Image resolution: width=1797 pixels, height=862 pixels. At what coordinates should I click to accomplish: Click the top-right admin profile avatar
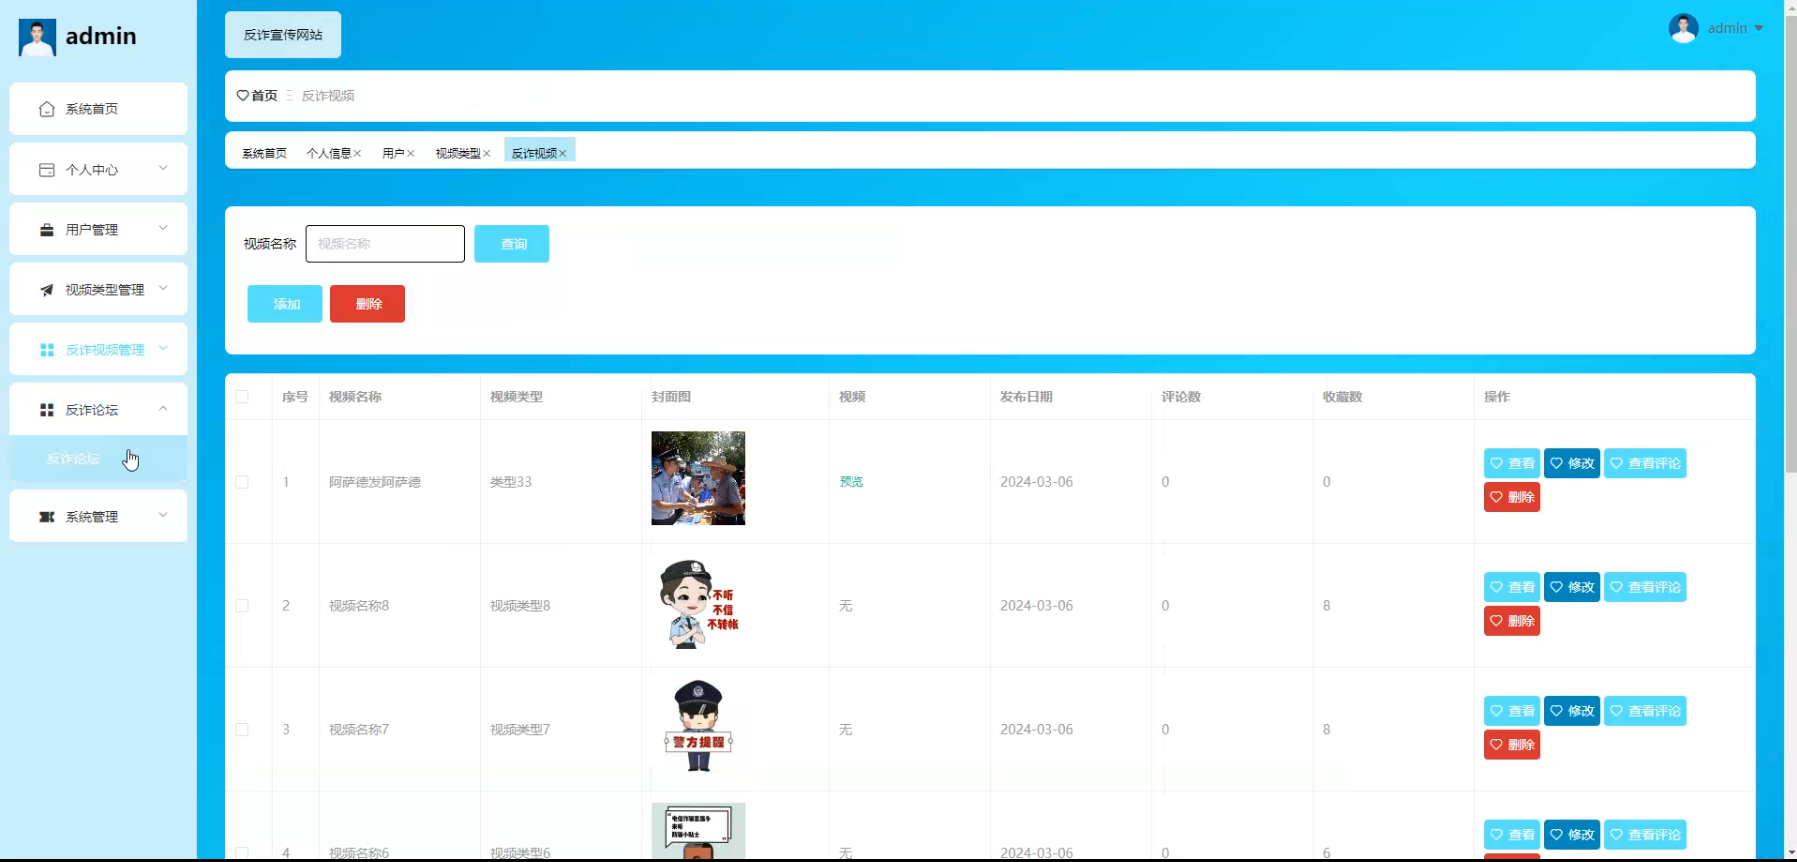click(1684, 28)
